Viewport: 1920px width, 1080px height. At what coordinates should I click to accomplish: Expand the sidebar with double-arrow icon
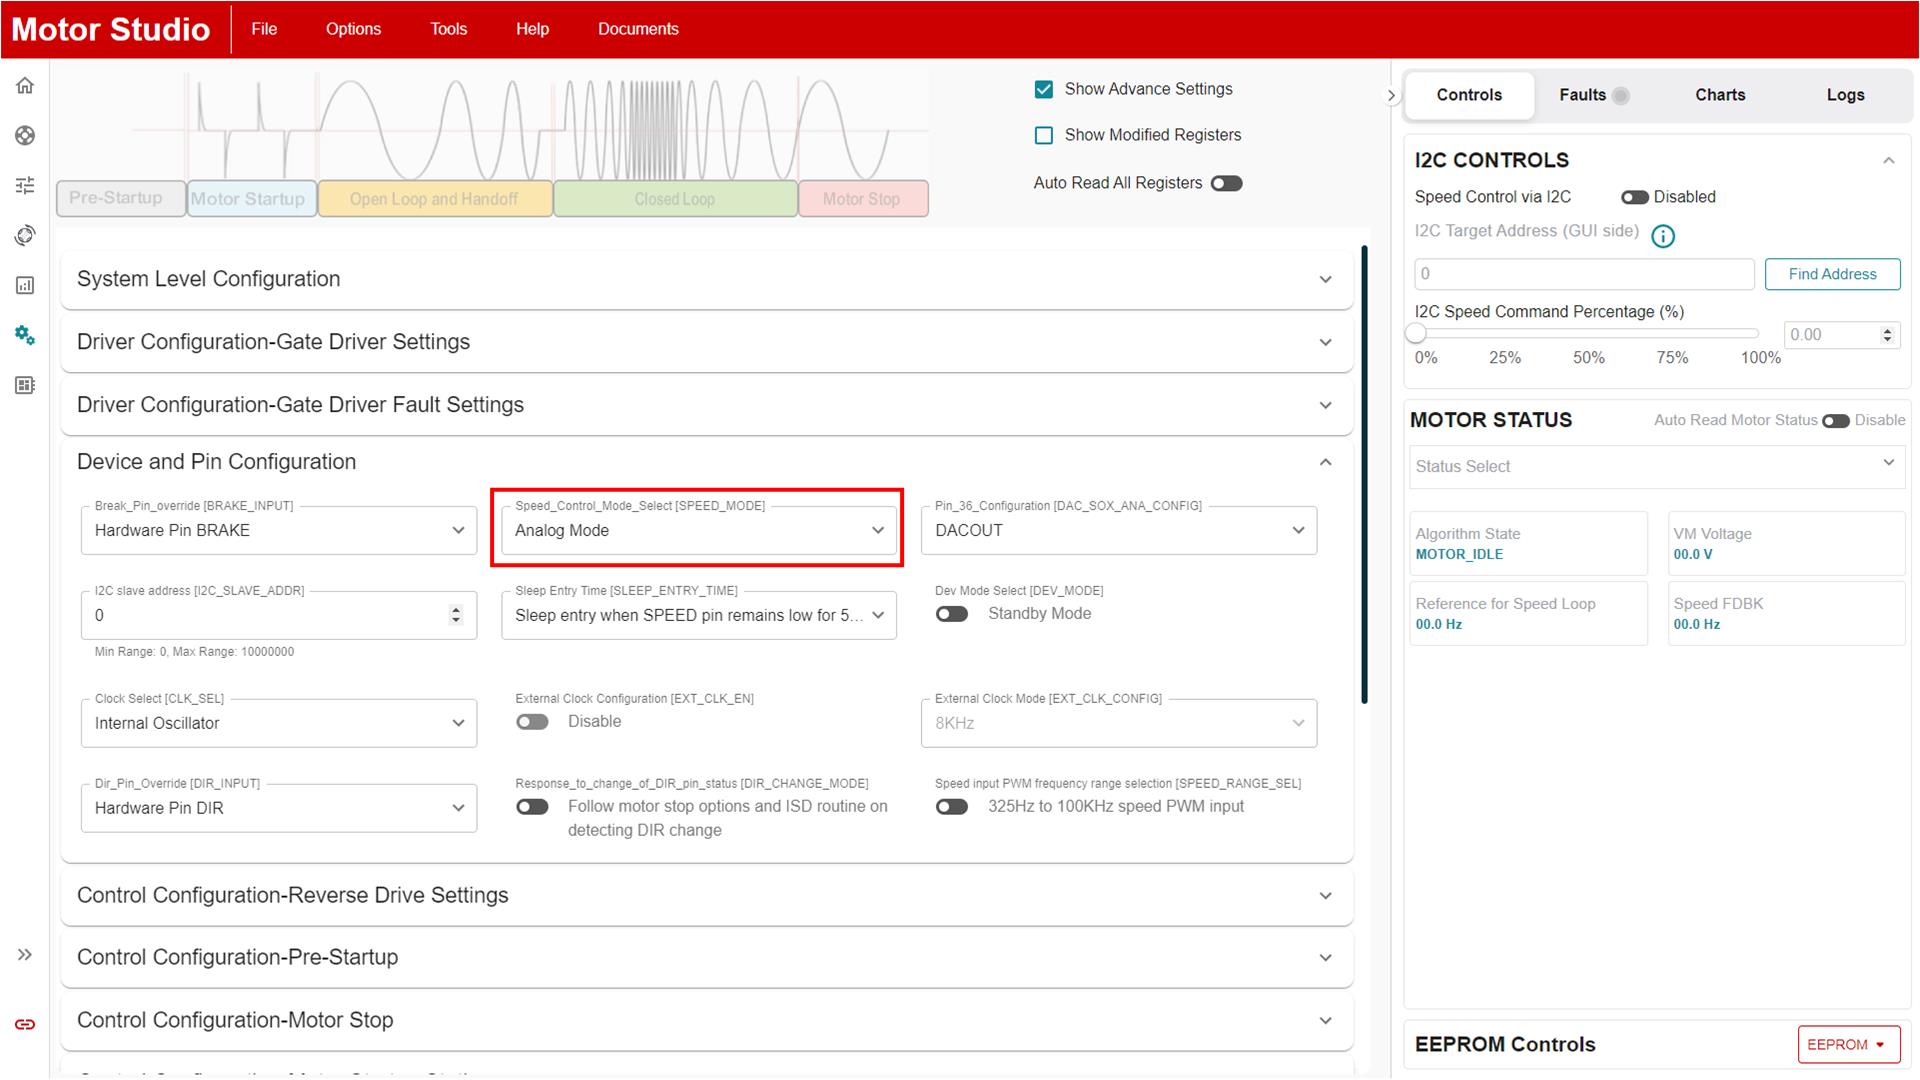(25, 955)
